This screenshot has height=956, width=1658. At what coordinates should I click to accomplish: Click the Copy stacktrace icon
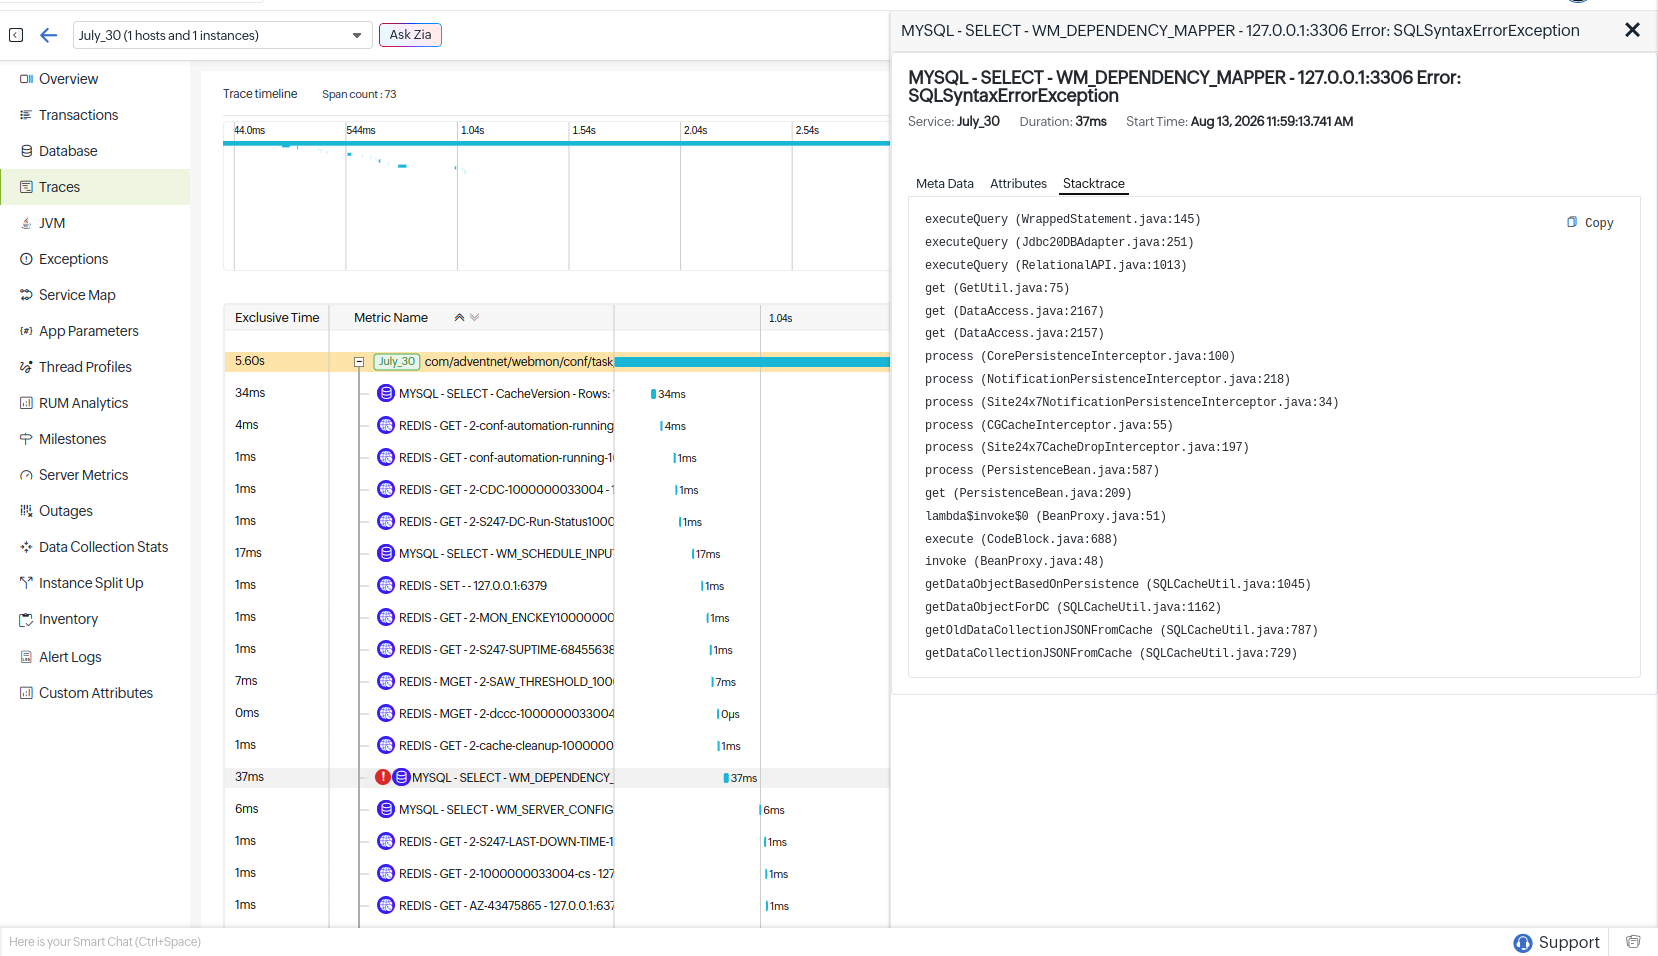(1572, 222)
